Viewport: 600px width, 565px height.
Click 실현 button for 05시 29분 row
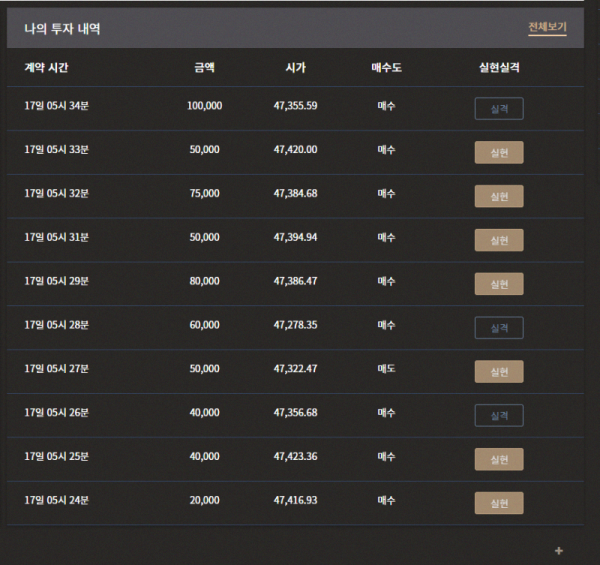click(x=499, y=284)
